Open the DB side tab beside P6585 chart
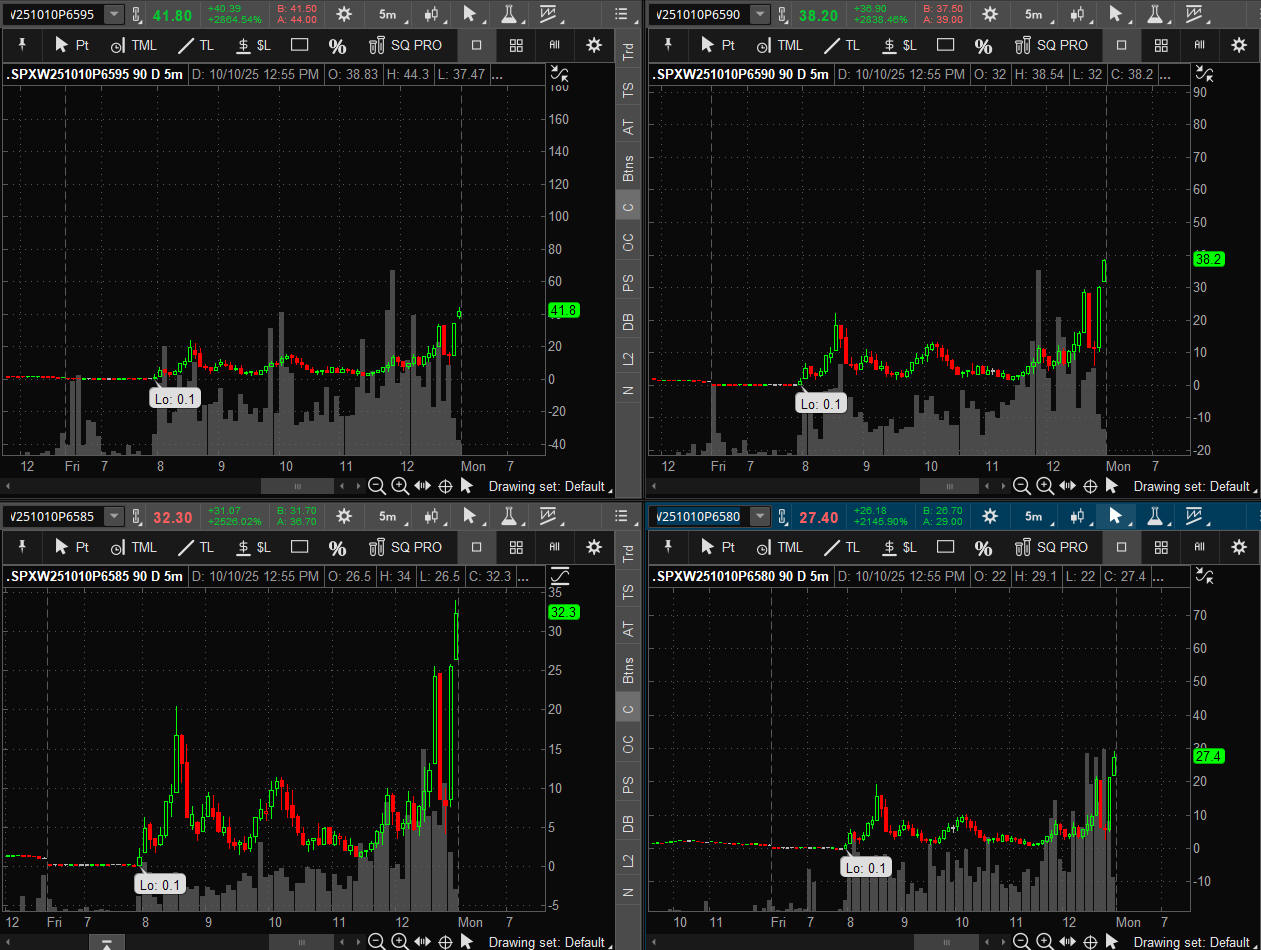 click(x=627, y=824)
